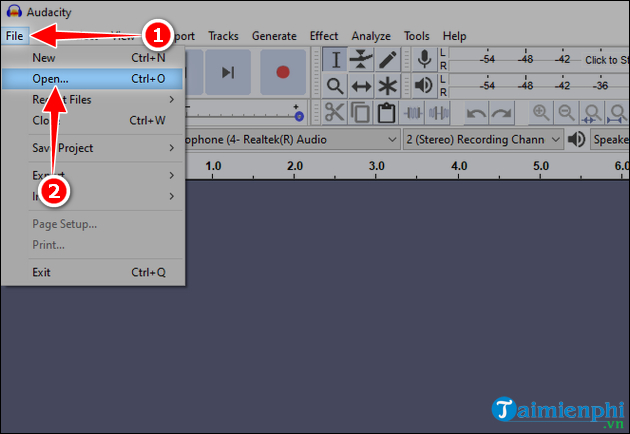Click the 5.0 mark on timeline ruler
This screenshot has height=434, width=630.
(541, 166)
